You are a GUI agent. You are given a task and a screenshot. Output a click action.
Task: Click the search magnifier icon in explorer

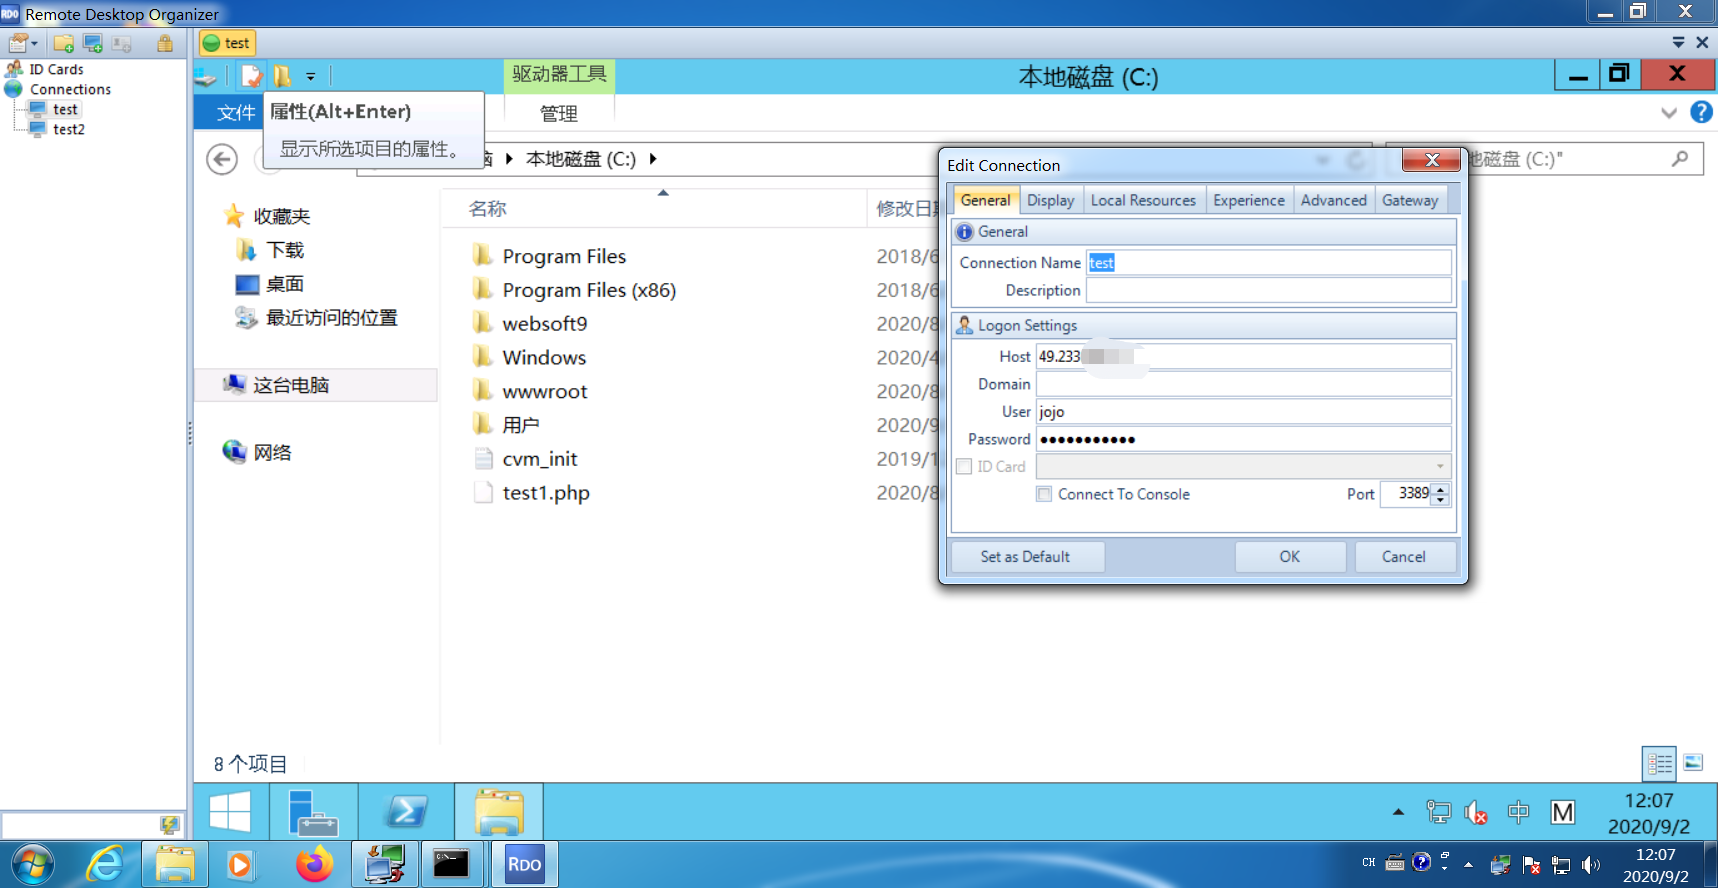tap(1680, 159)
